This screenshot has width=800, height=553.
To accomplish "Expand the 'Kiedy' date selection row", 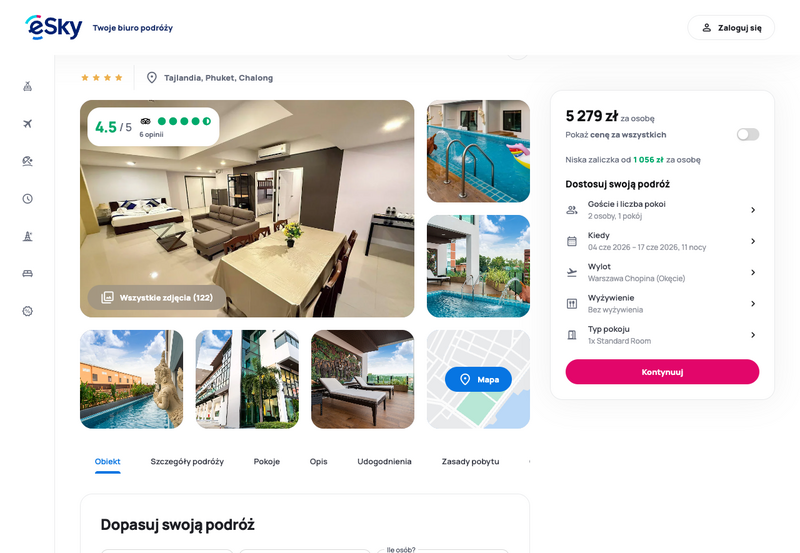I will pos(662,241).
